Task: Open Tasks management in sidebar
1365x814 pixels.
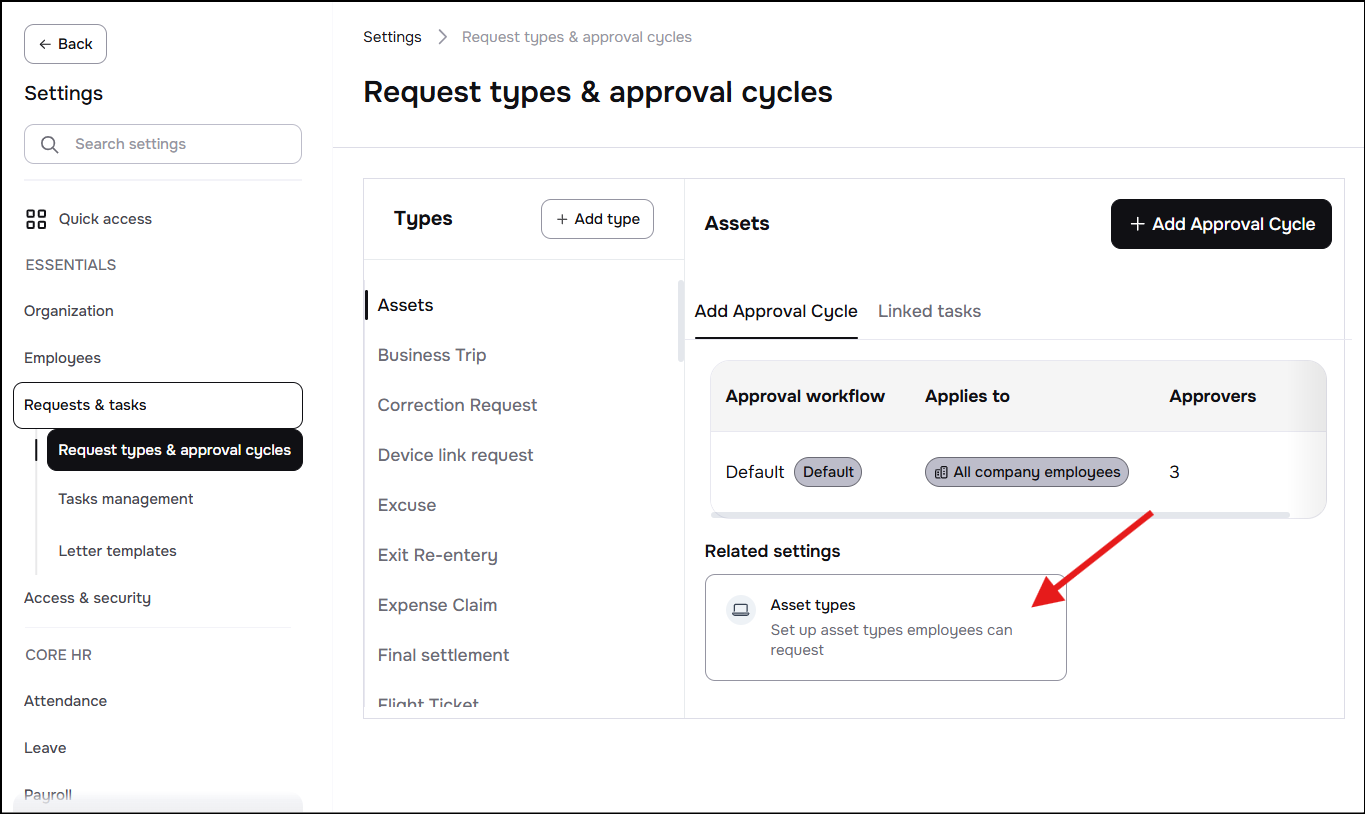Action: [126, 499]
